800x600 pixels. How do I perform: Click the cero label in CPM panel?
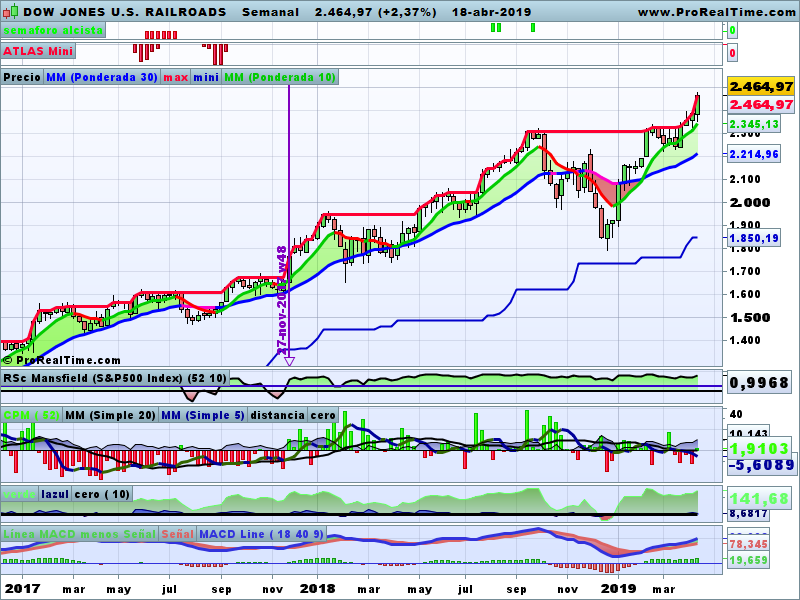coord(323,415)
